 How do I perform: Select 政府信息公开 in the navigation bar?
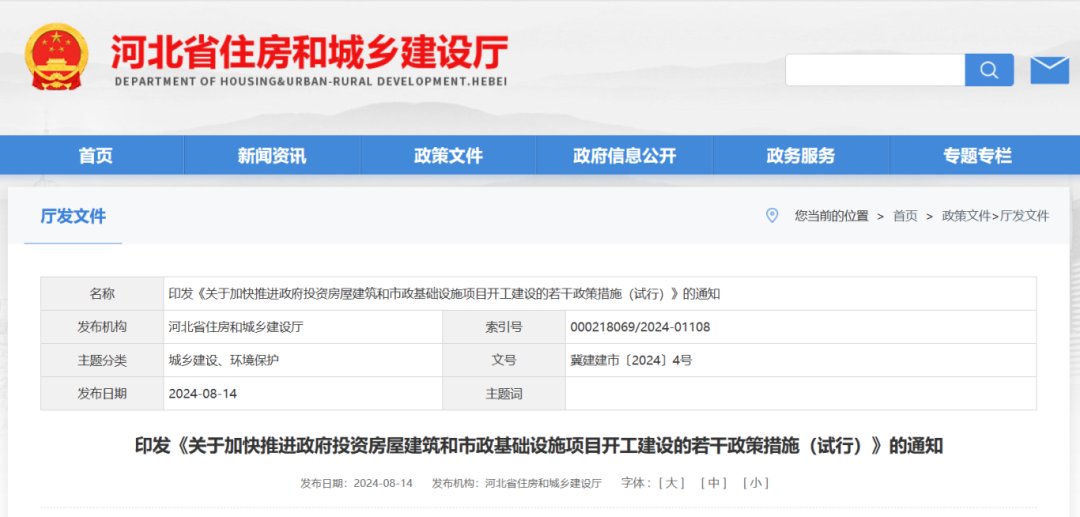[624, 156]
